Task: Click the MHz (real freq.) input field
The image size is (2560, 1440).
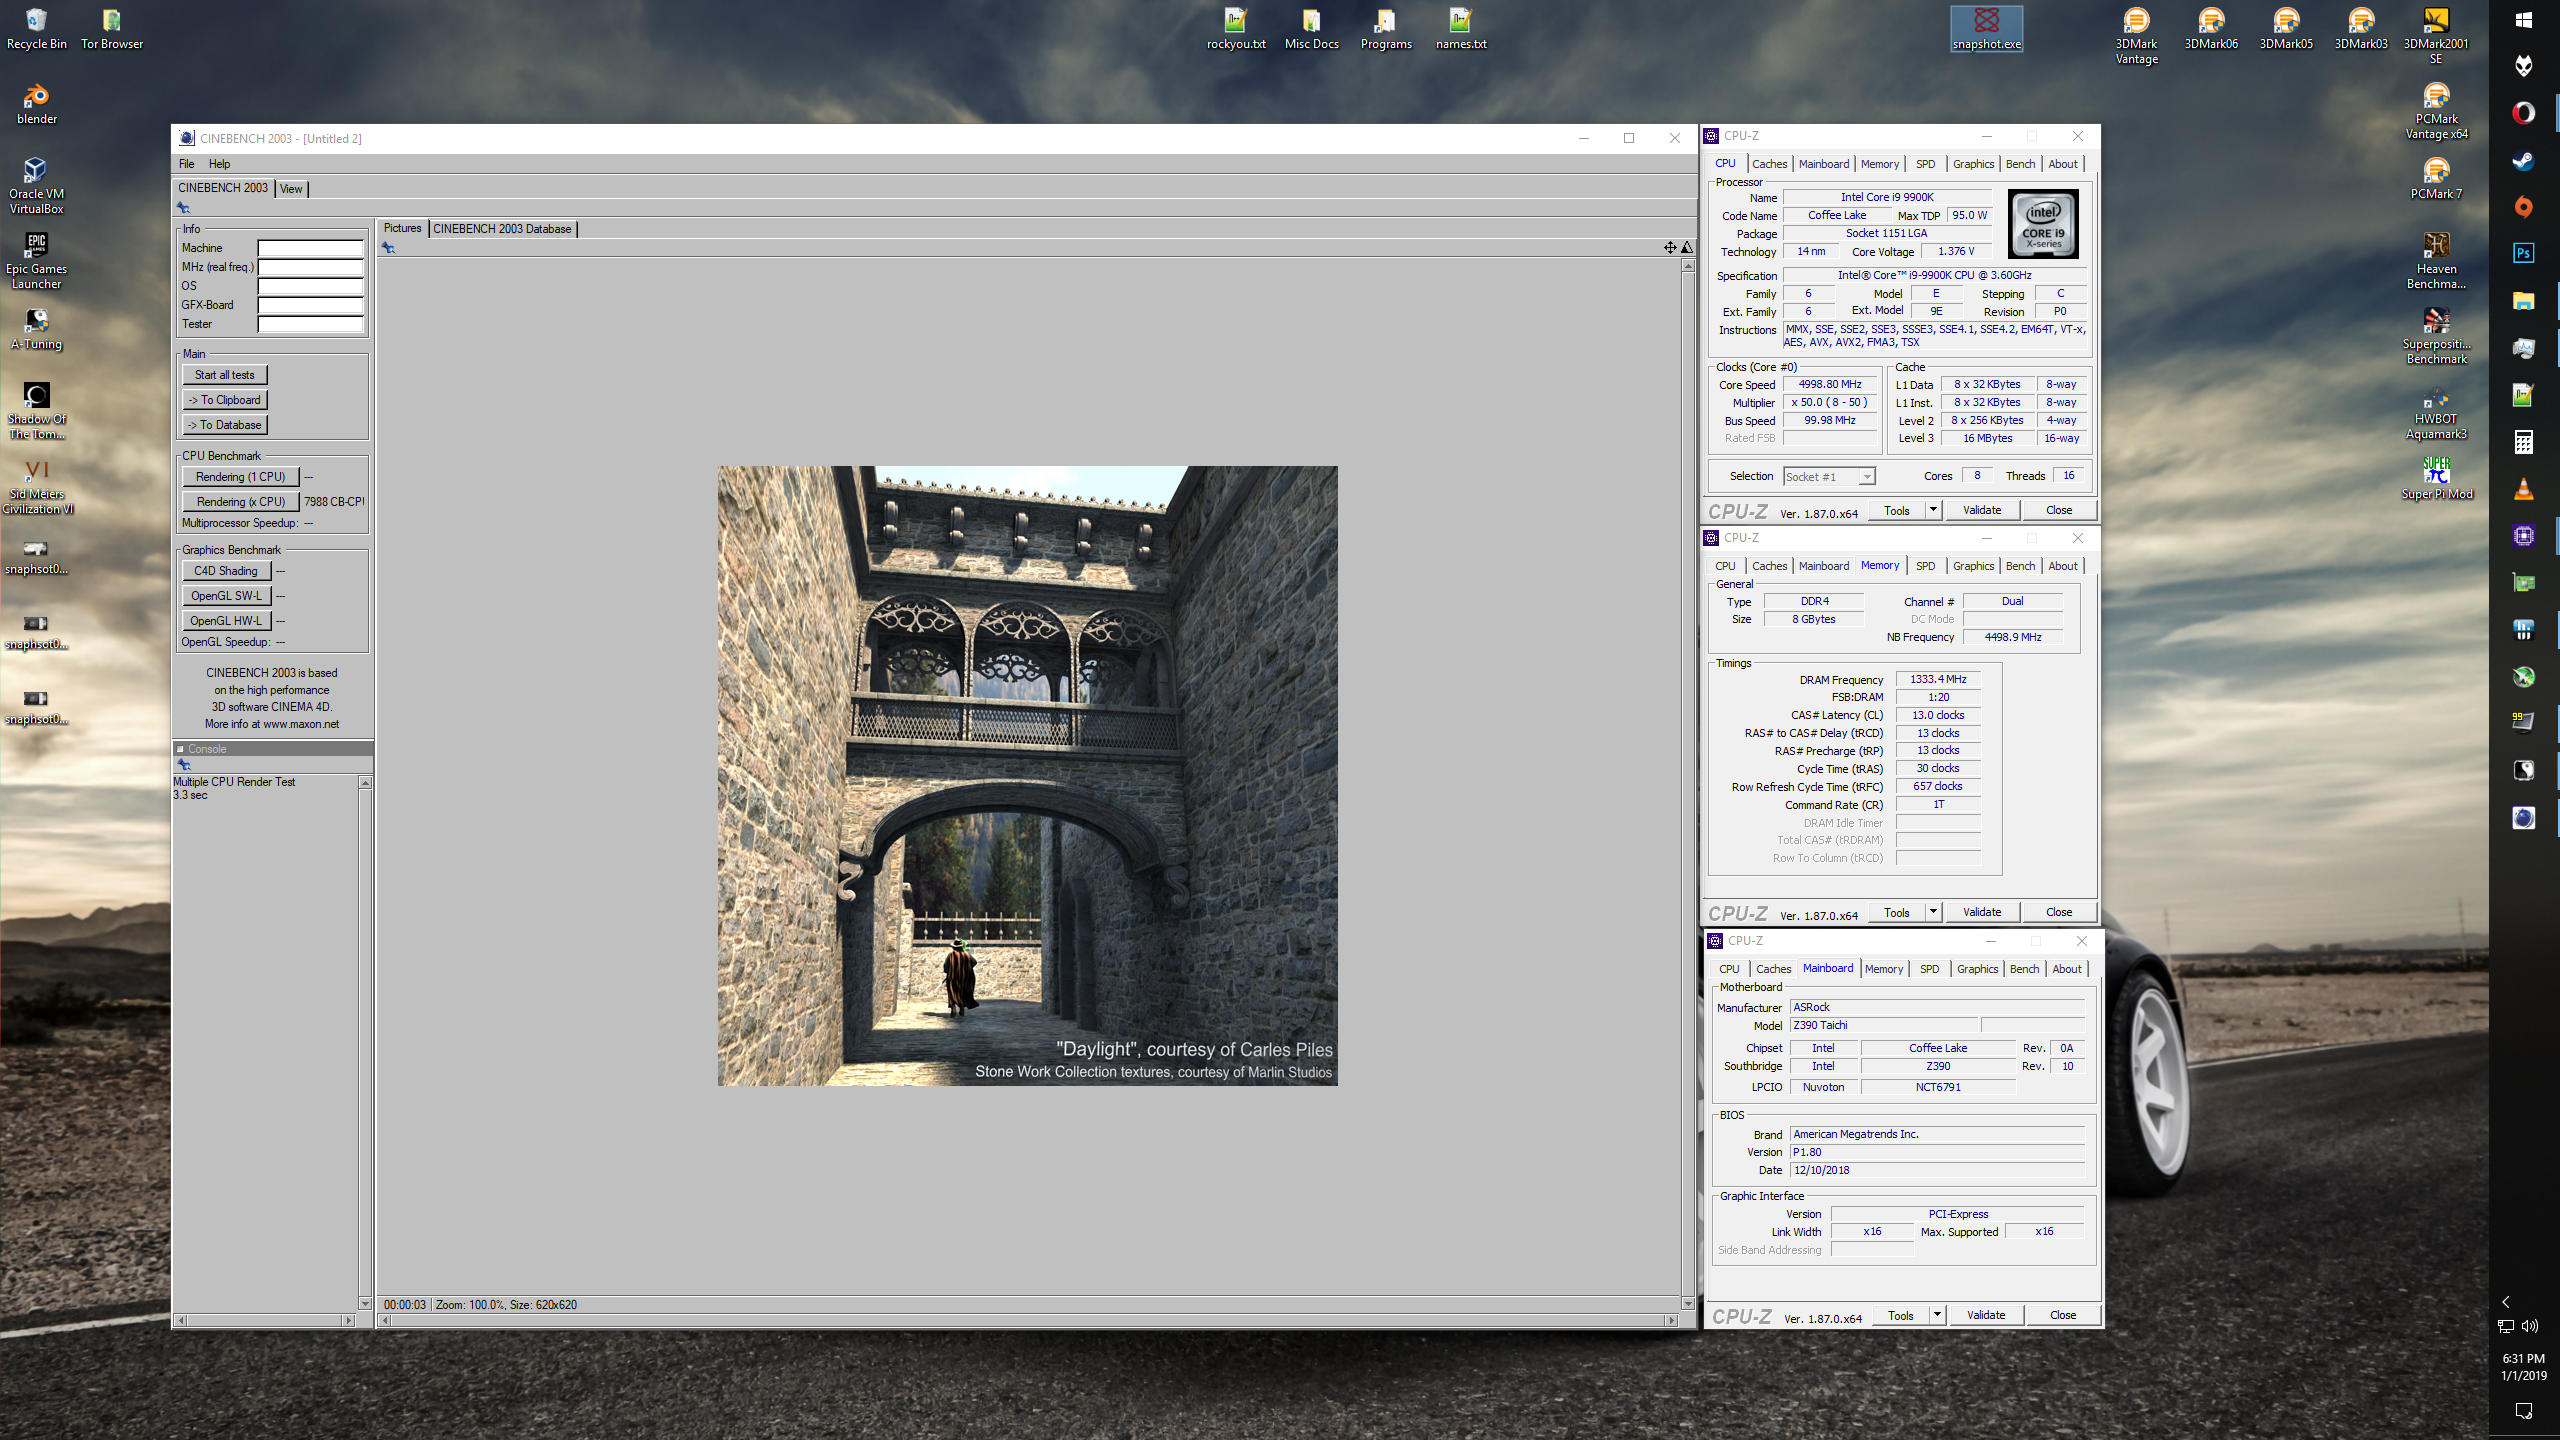Action: (x=311, y=267)
